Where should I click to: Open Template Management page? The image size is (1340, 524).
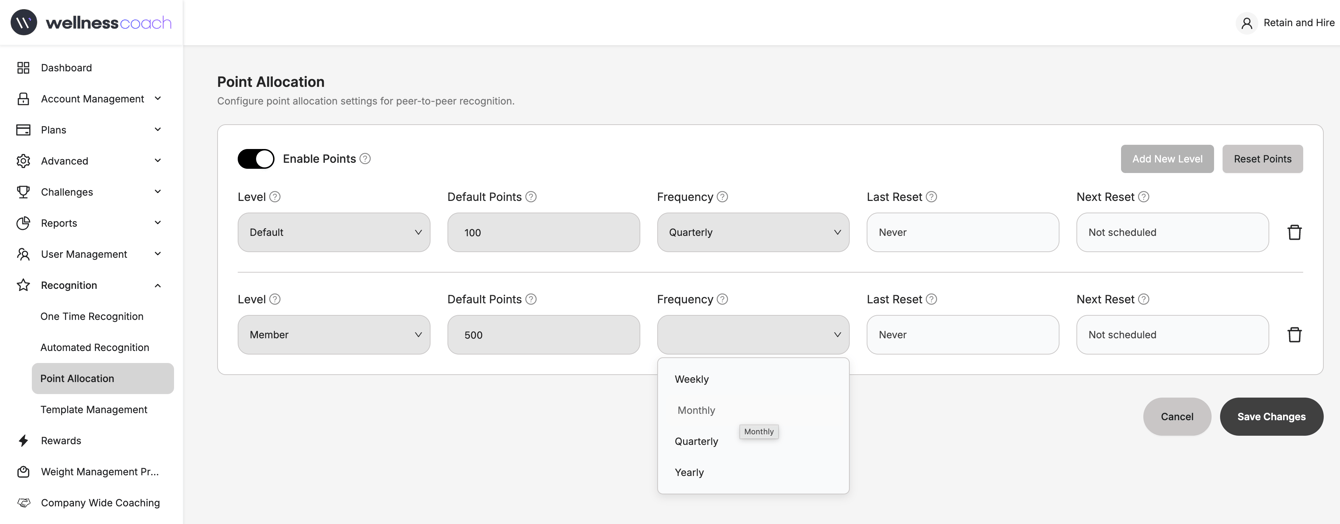94,409
